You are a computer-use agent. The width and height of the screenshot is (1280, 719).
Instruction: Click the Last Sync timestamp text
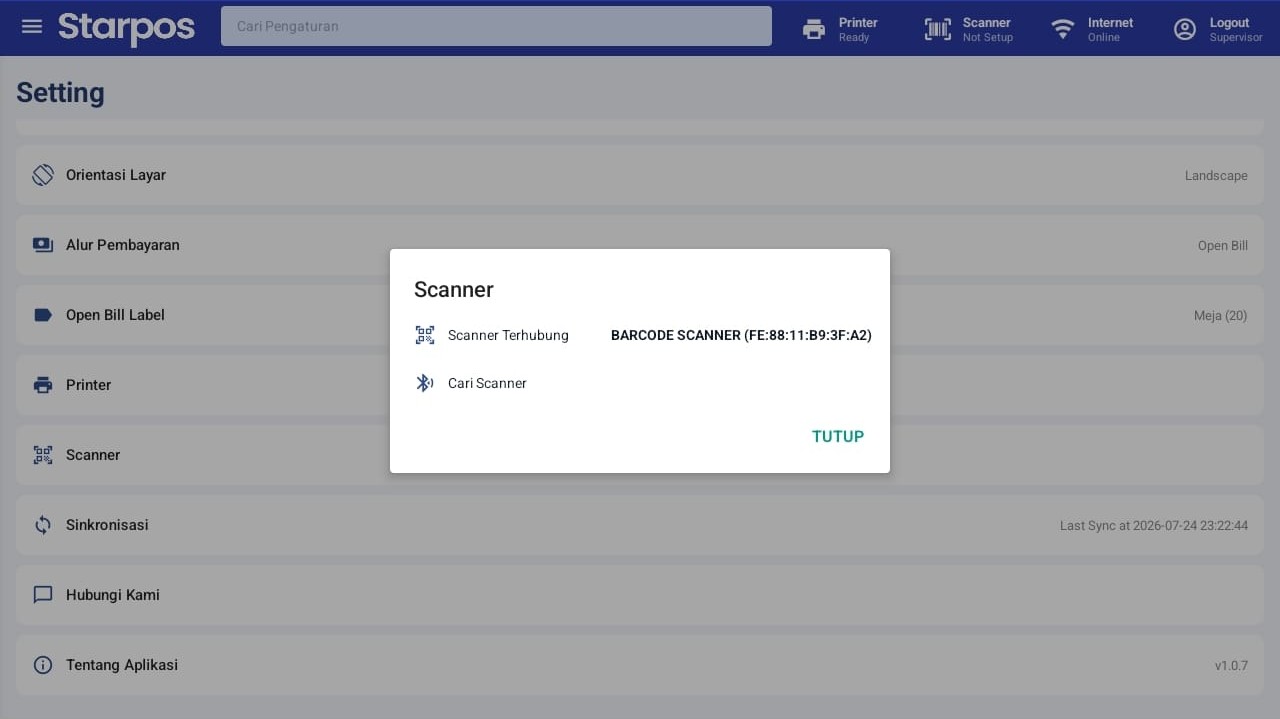[x=1154, y=525]
